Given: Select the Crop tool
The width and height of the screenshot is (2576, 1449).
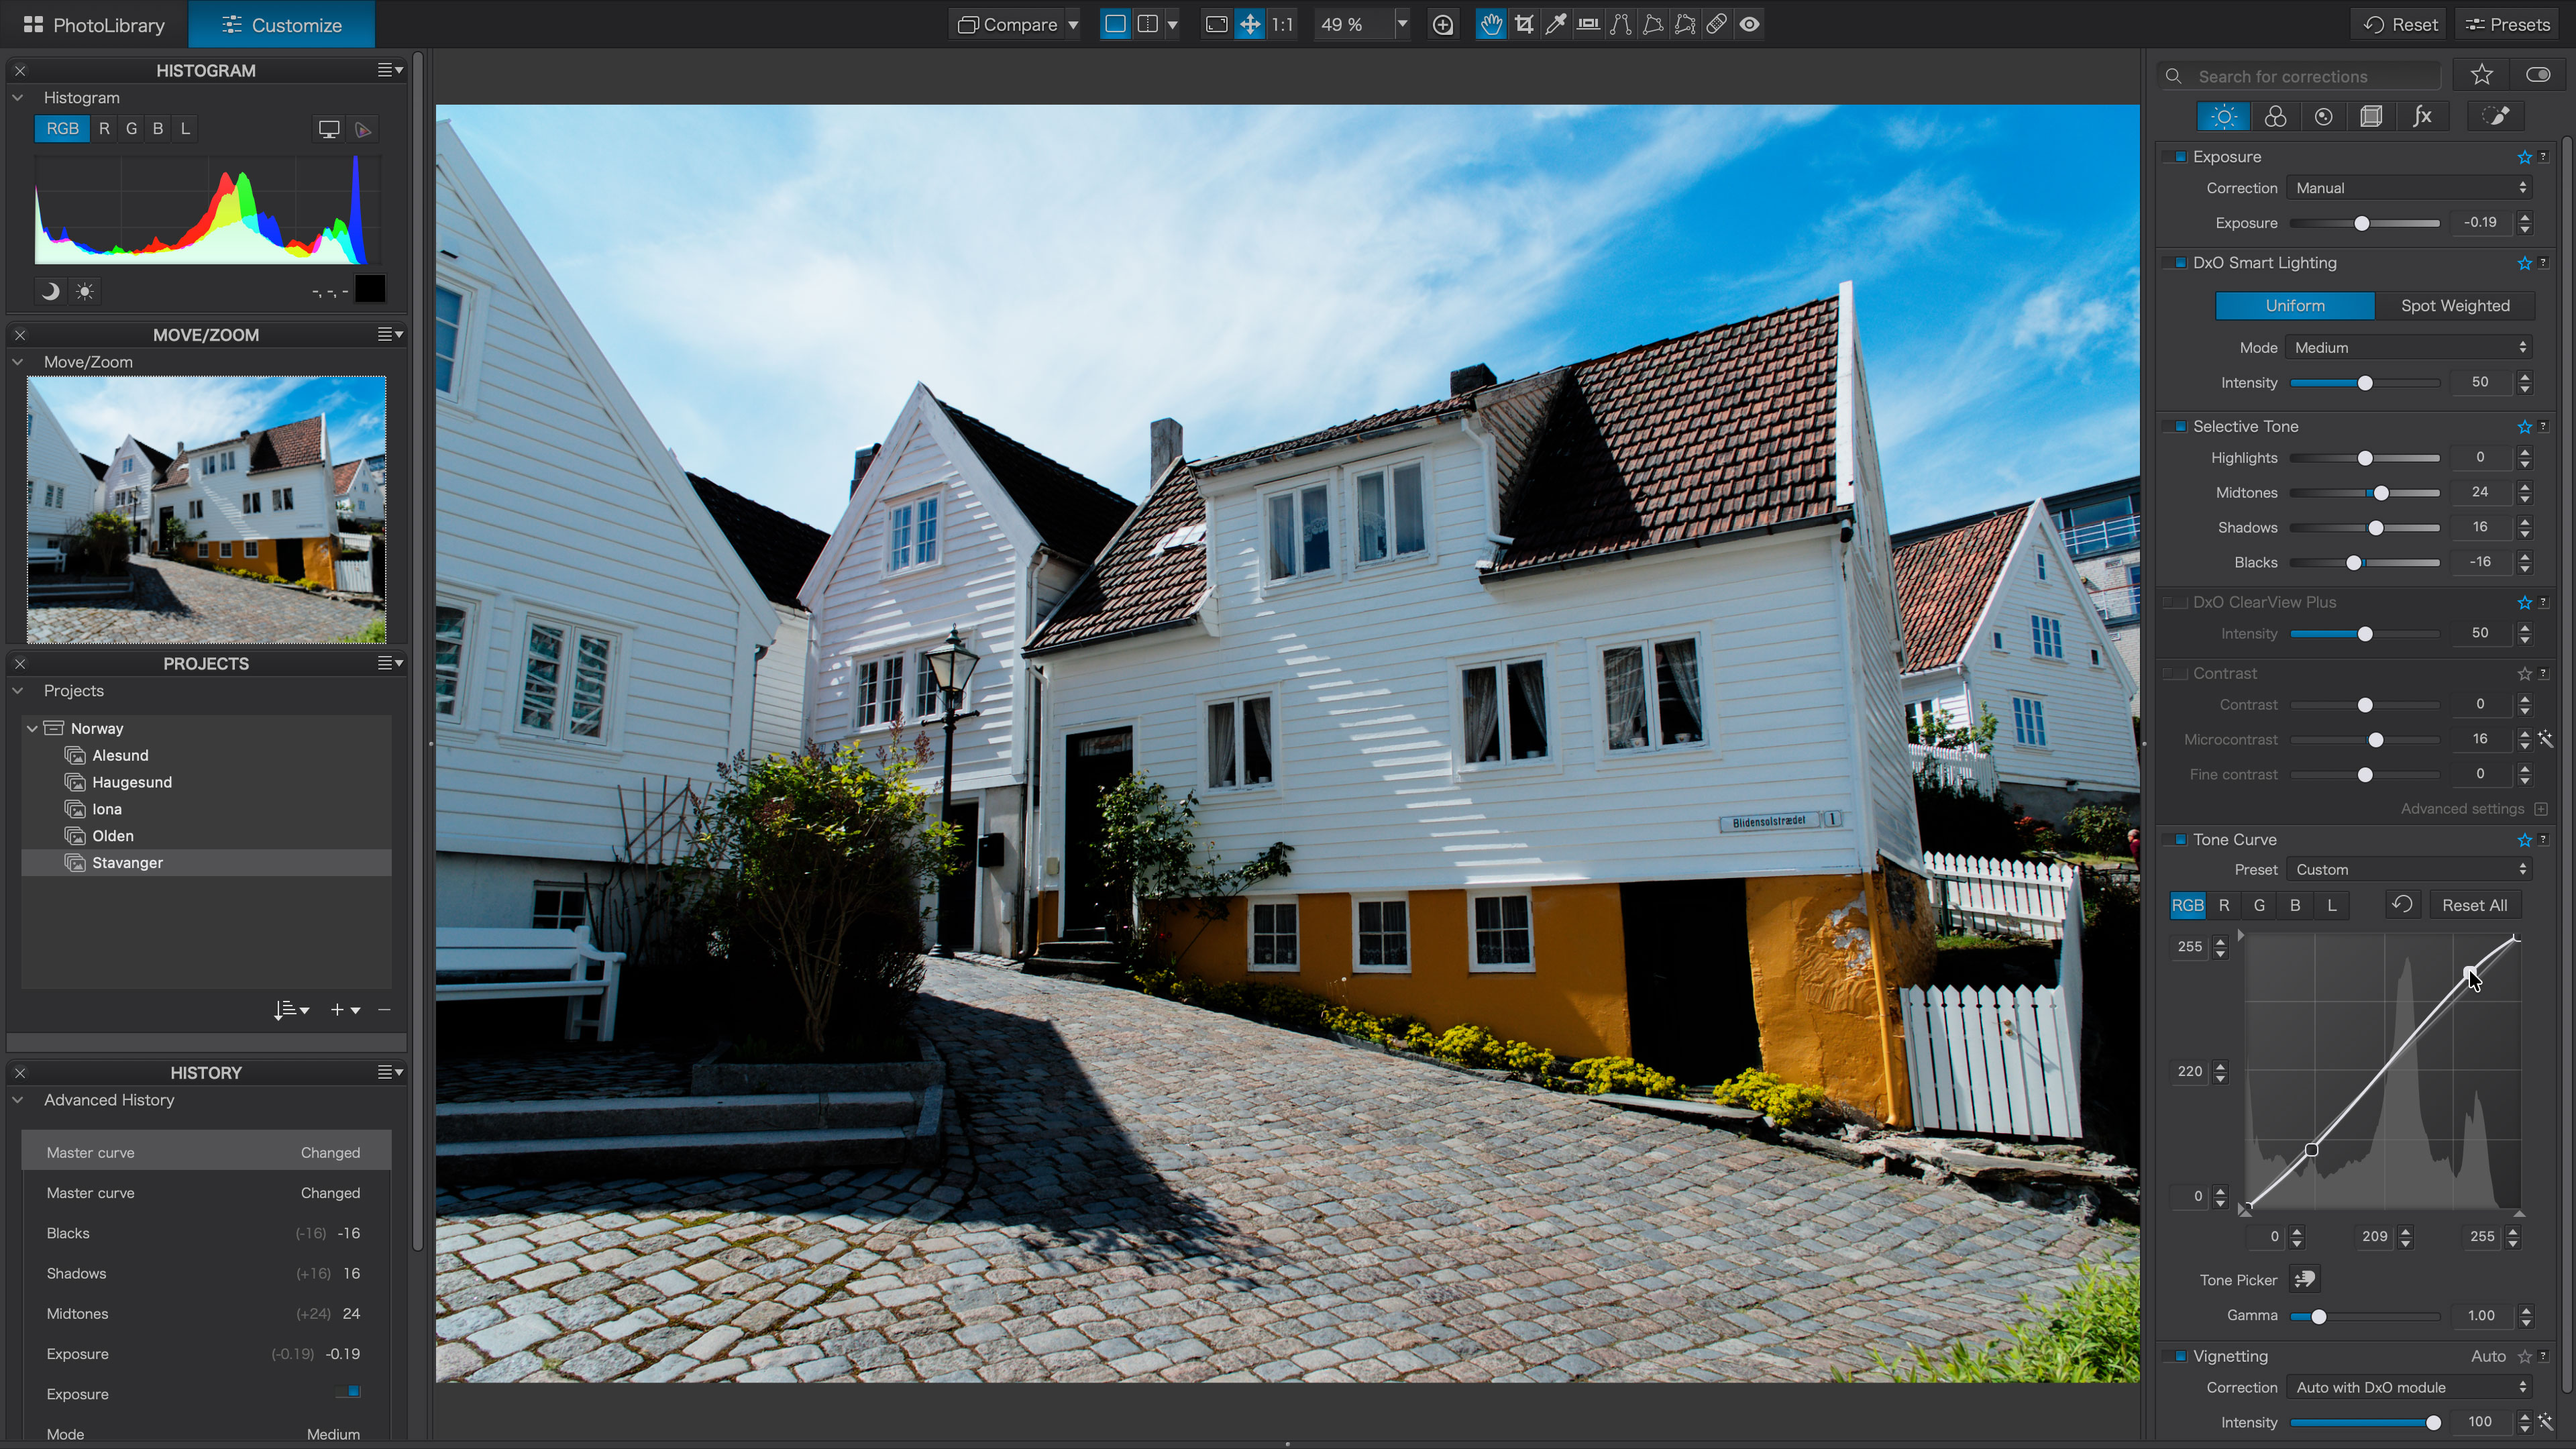Looking at the screenshot, I should pos(1523,24).
